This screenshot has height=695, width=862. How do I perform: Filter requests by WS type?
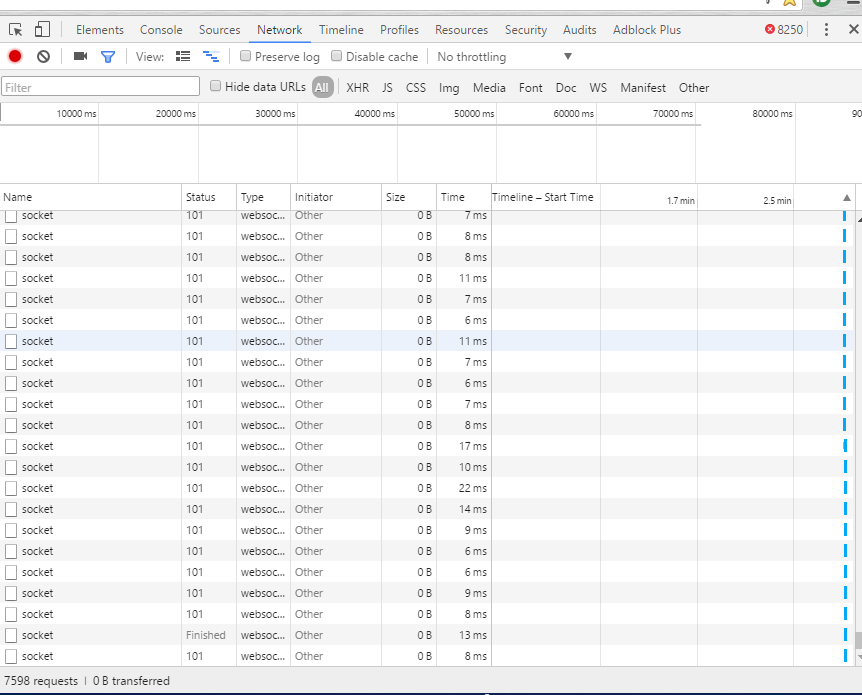(598, 88)
